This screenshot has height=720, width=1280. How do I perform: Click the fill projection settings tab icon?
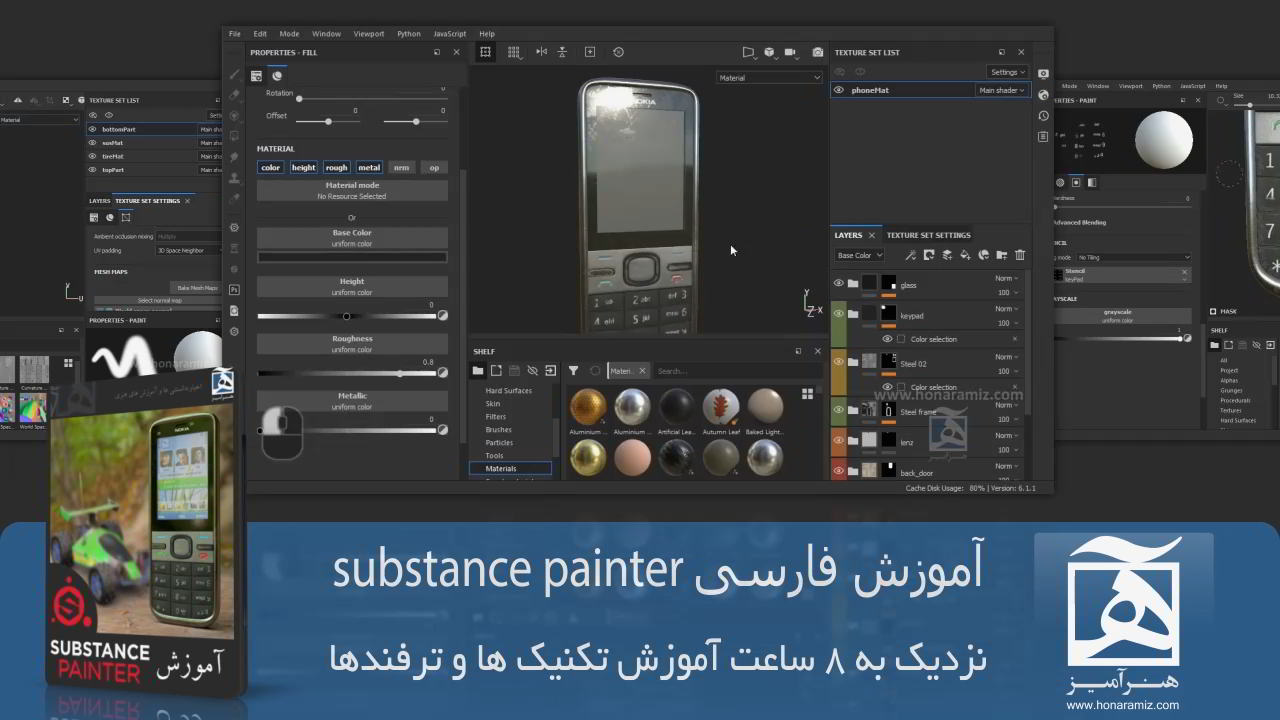(x=257, y=76)
